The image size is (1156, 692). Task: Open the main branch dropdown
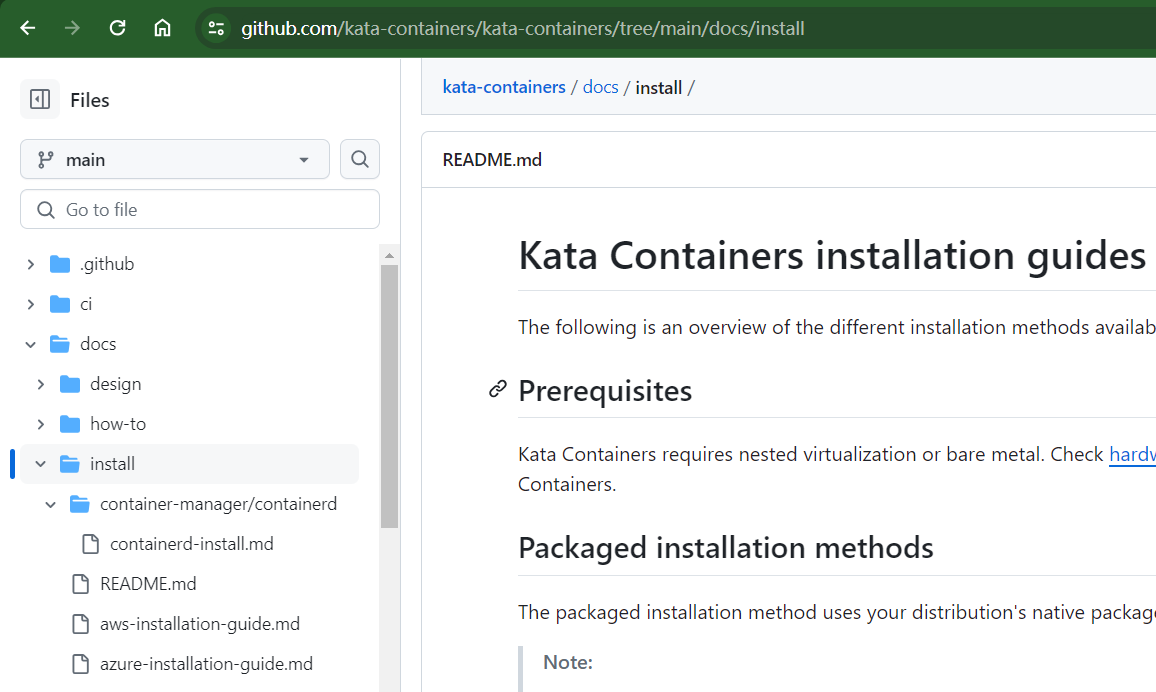coord(175,159)
